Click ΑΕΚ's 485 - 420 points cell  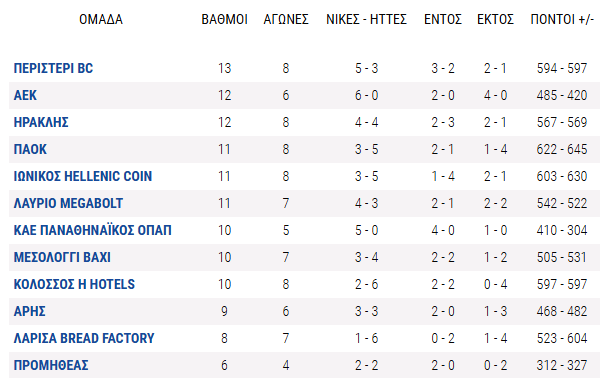click(562, 95)
